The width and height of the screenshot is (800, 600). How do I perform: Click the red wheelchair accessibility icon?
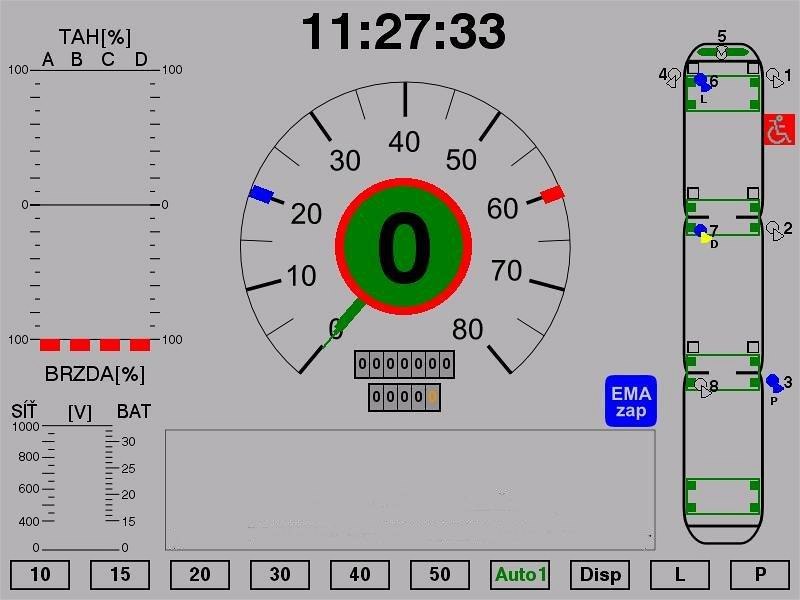tap(779, 130)
